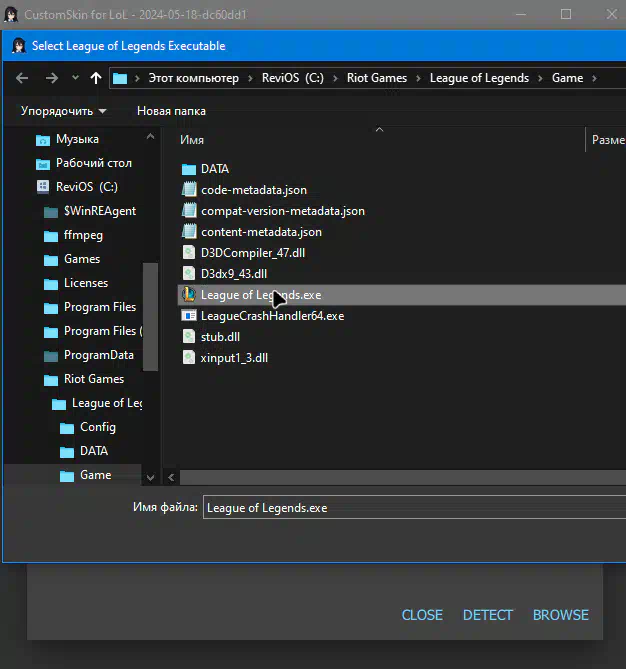Open the Упорядочить menu
The image size is (626, 669).
(x=64, y=111)
